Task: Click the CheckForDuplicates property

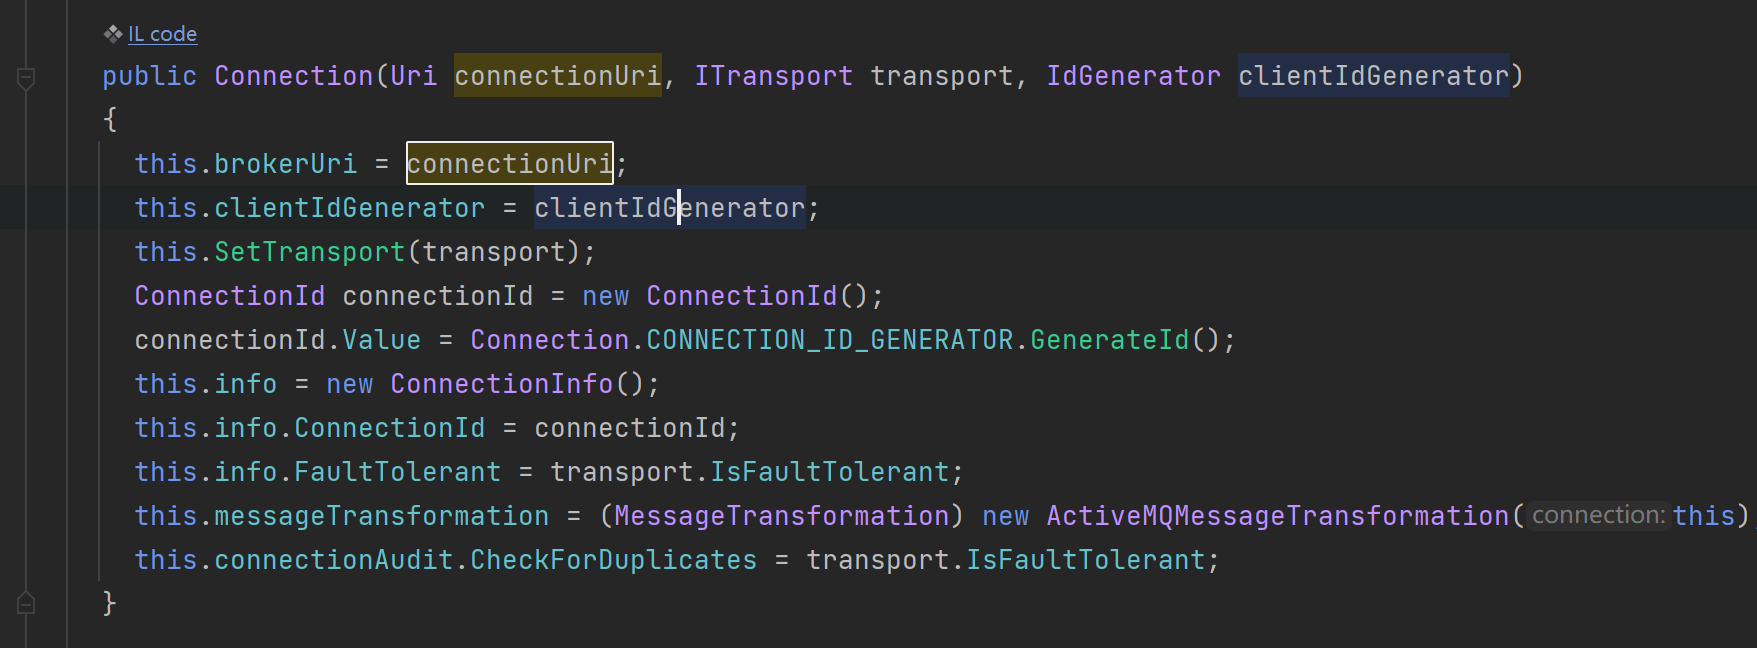Action: click(x=614, y=560)
